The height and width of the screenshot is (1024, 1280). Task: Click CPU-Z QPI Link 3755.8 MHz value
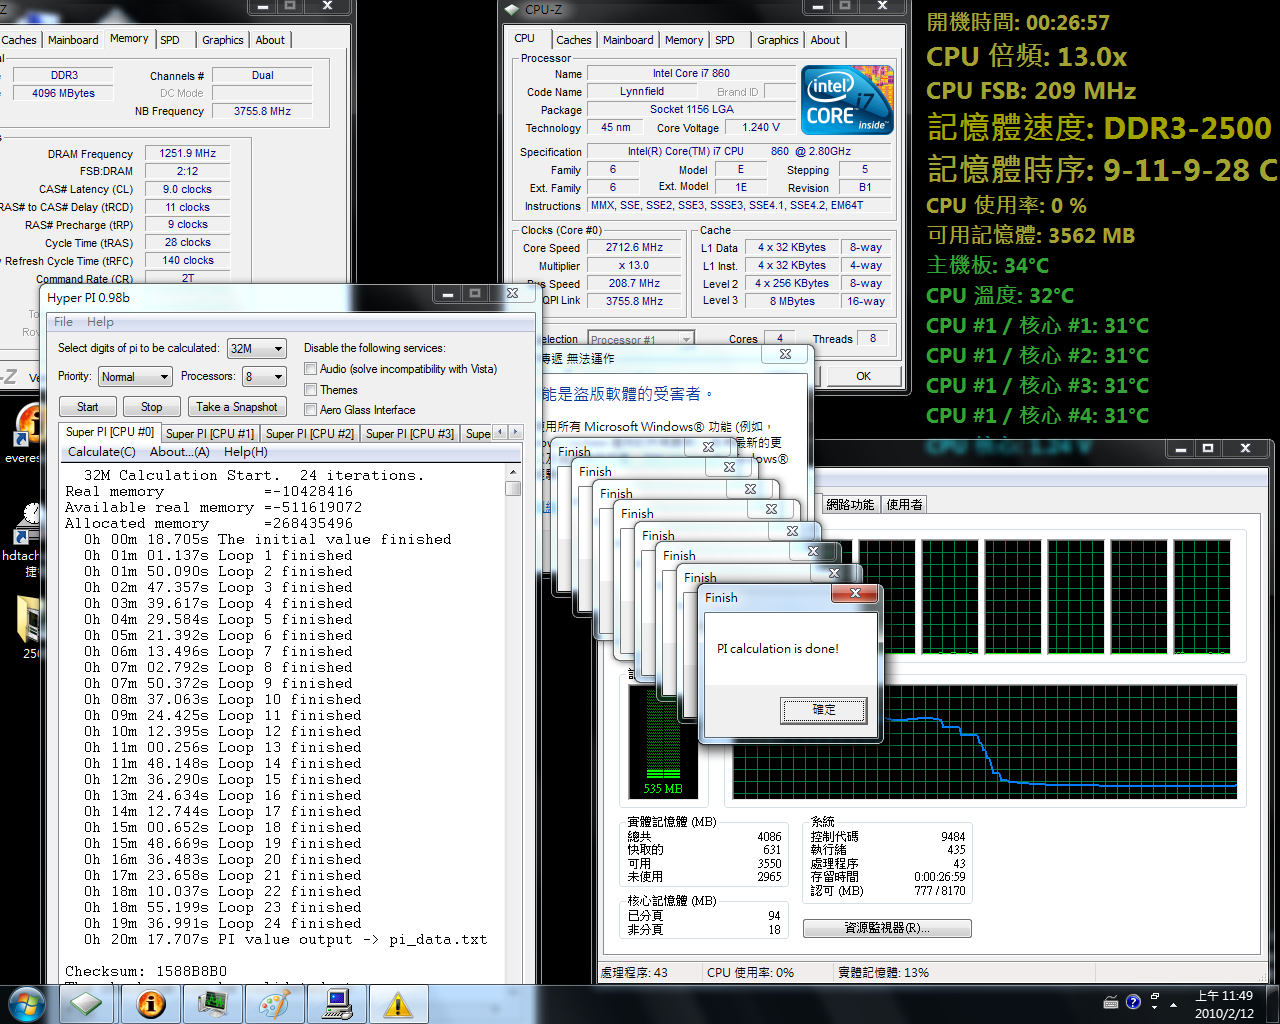(635, 300)
